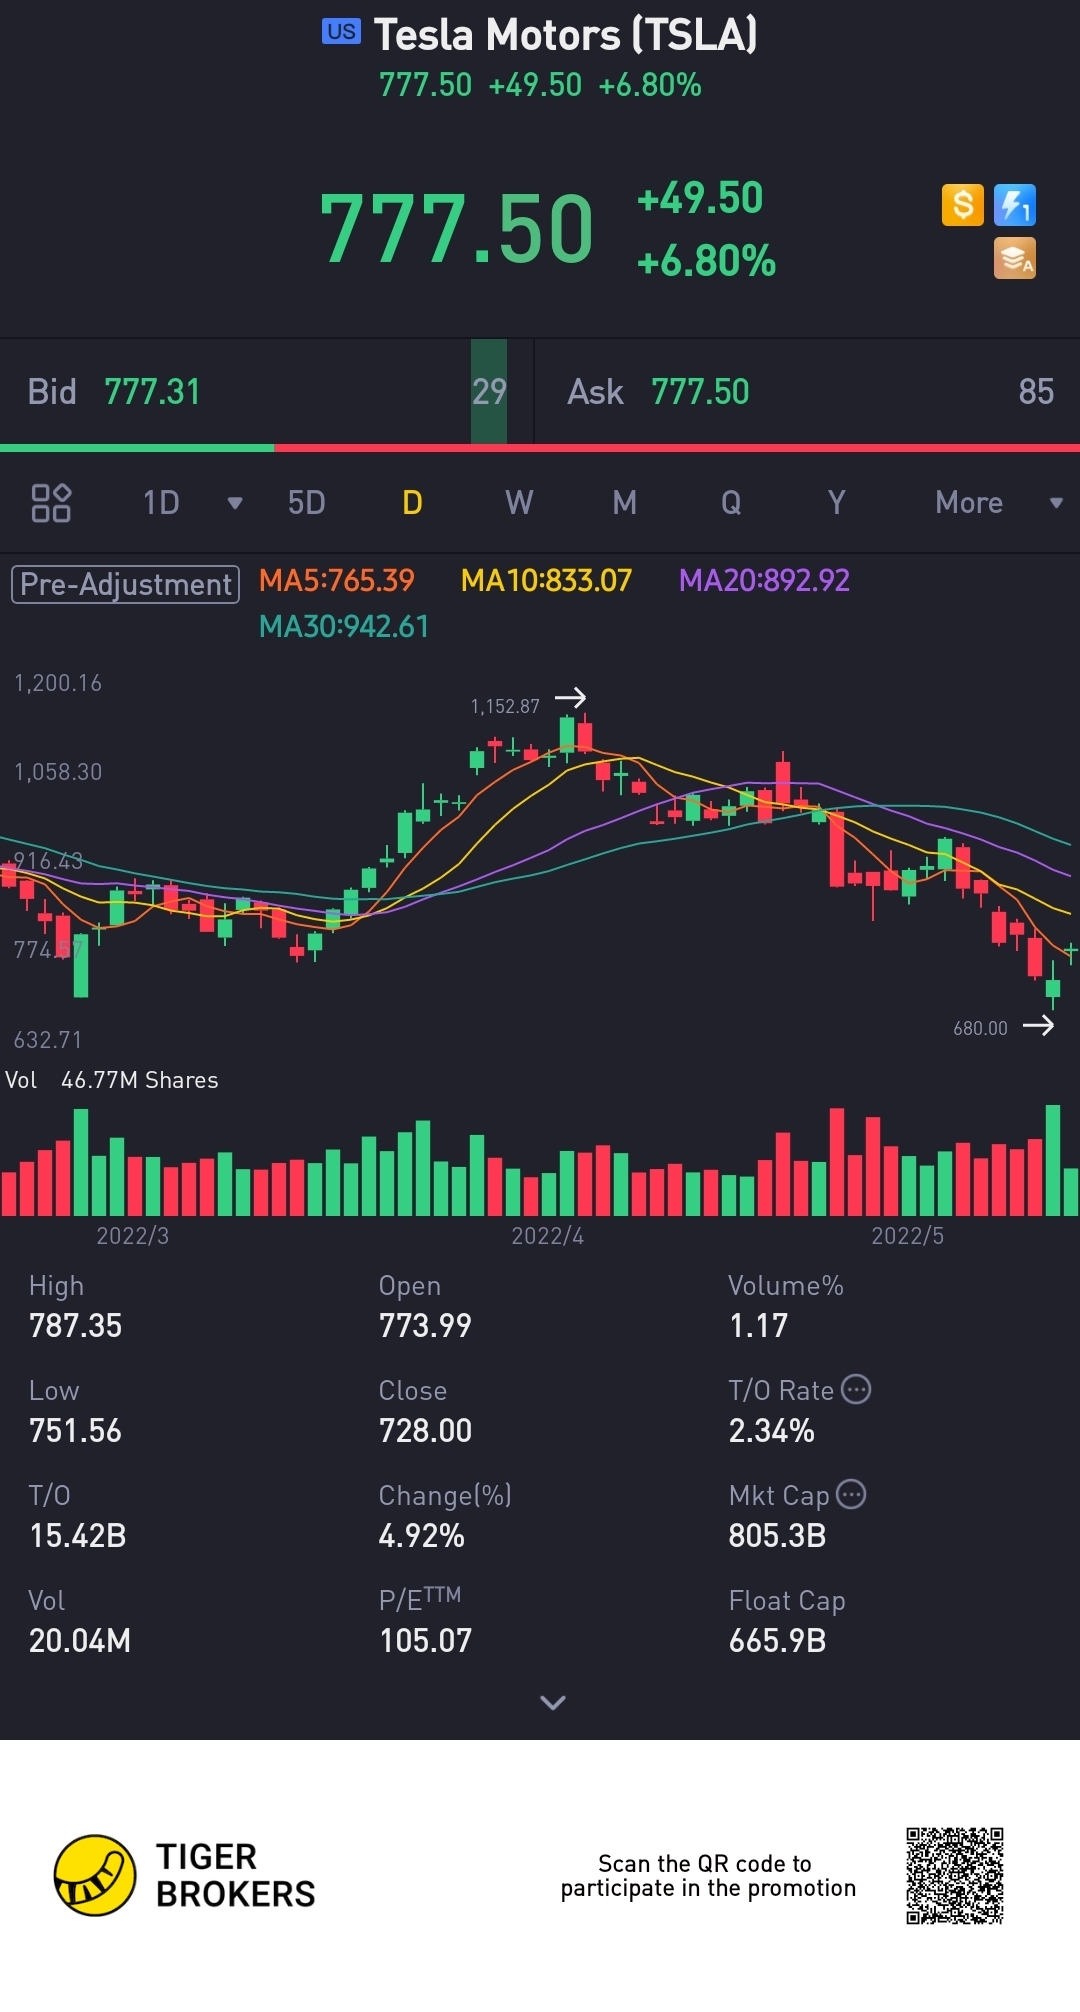Tap the orange stacked layers icon
1080x2012 pixels.
[x=1015, y=258]
